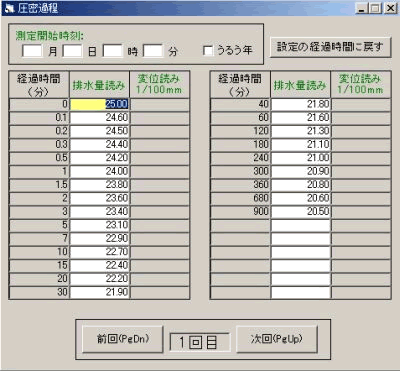Click the elapsed time cell showing 680
Viewport: 400px width, 371px height.
click(x=240, y=198)
